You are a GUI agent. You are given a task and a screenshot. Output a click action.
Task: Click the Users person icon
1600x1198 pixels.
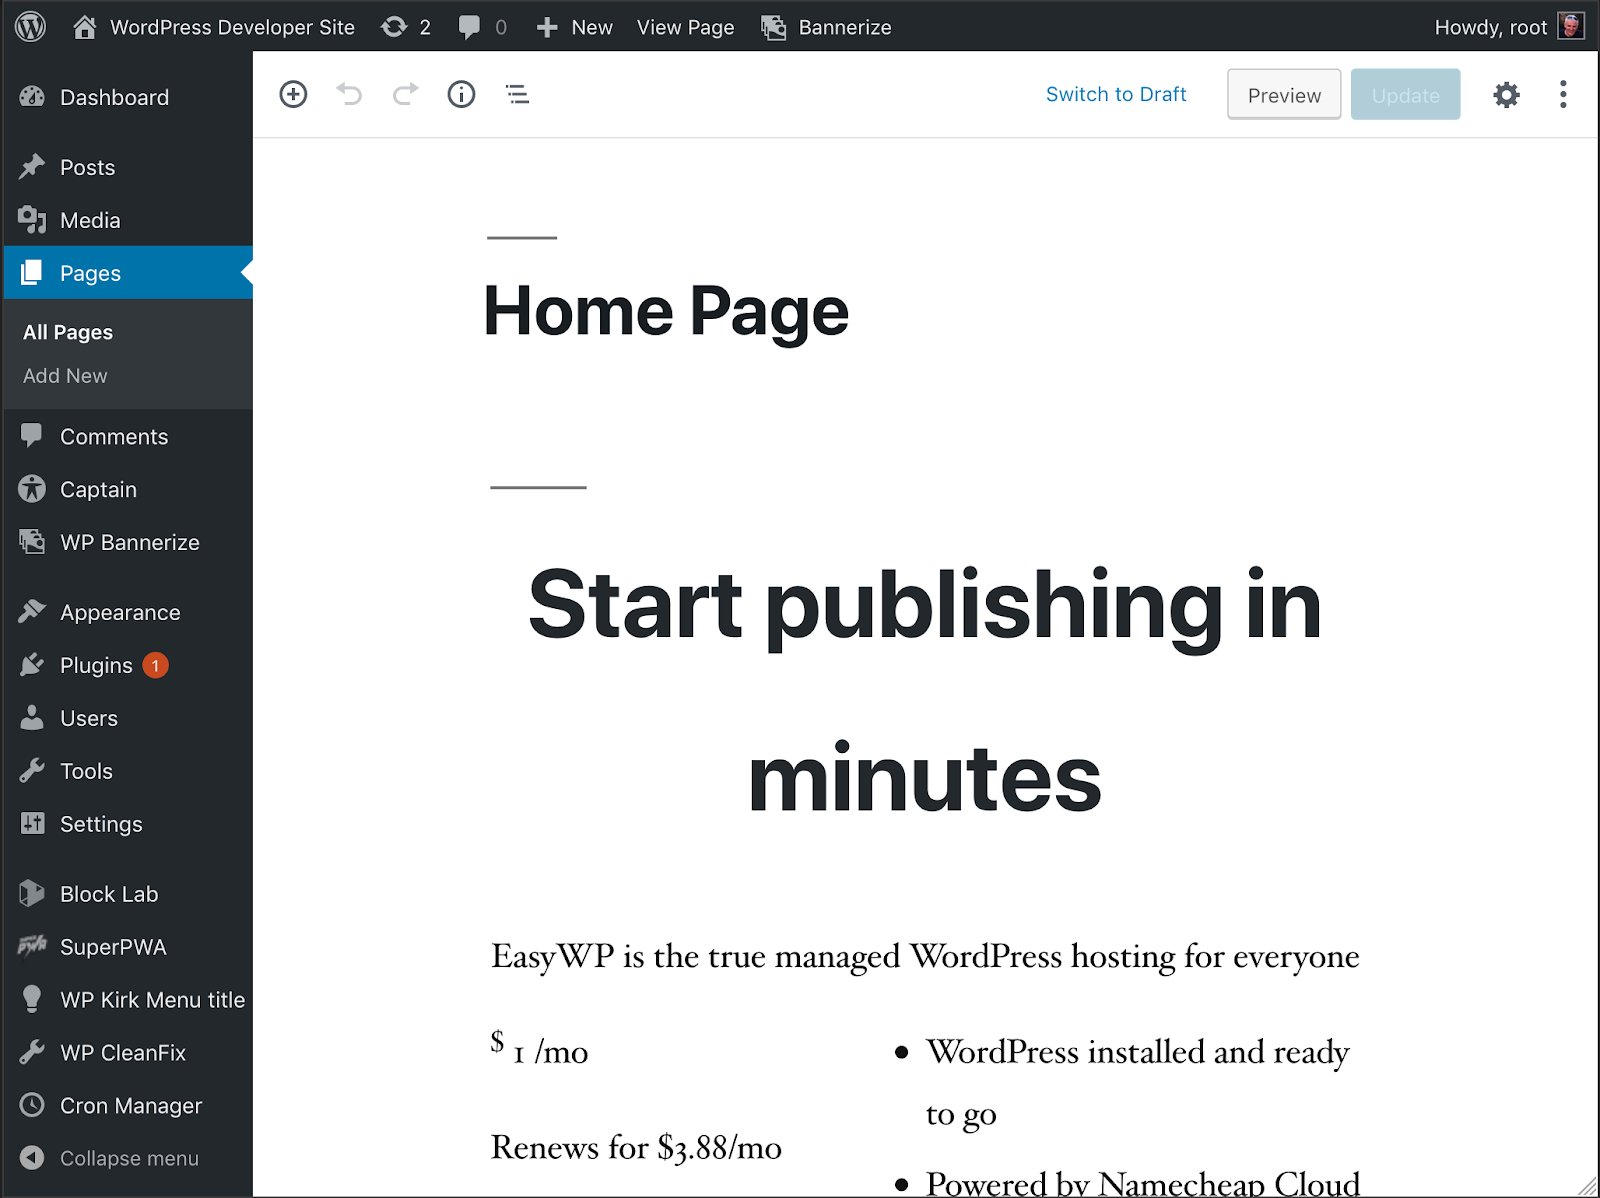(x=32, y=718)
